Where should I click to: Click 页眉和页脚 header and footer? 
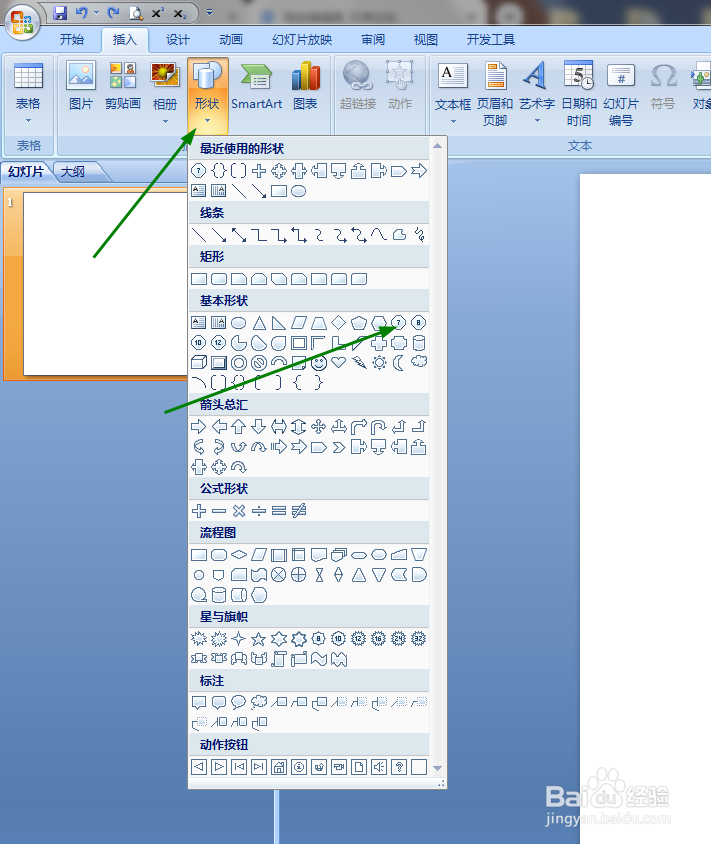[495, 94]
